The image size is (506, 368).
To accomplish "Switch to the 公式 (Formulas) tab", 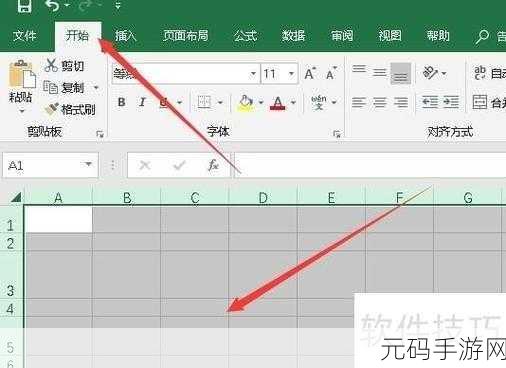I will click(245, 35).
